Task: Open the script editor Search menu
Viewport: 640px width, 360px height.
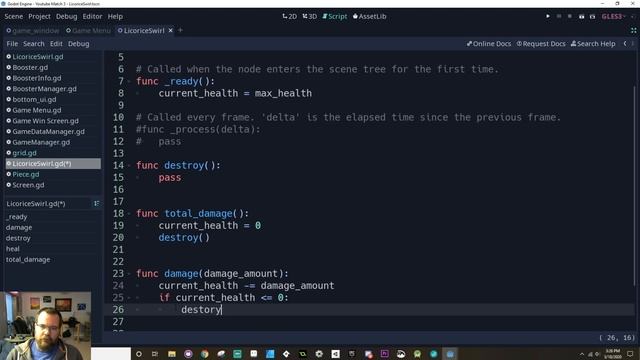Action: point(33,44)
